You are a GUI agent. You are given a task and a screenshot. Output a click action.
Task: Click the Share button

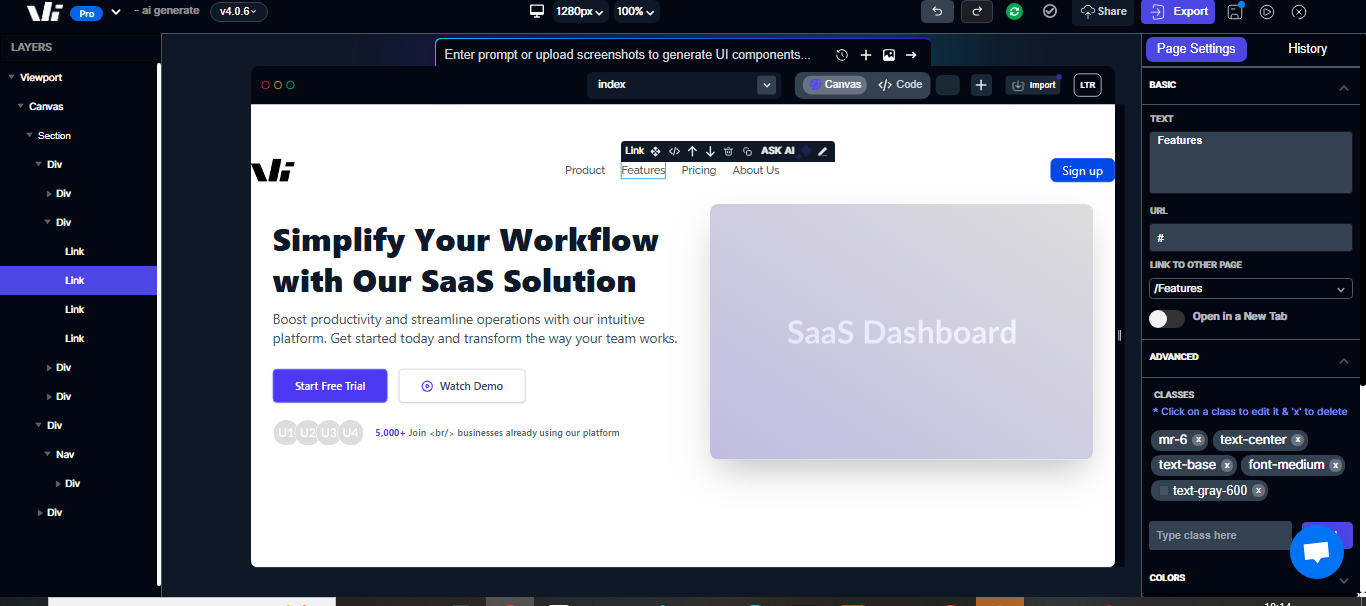(x=1103, y=11)
